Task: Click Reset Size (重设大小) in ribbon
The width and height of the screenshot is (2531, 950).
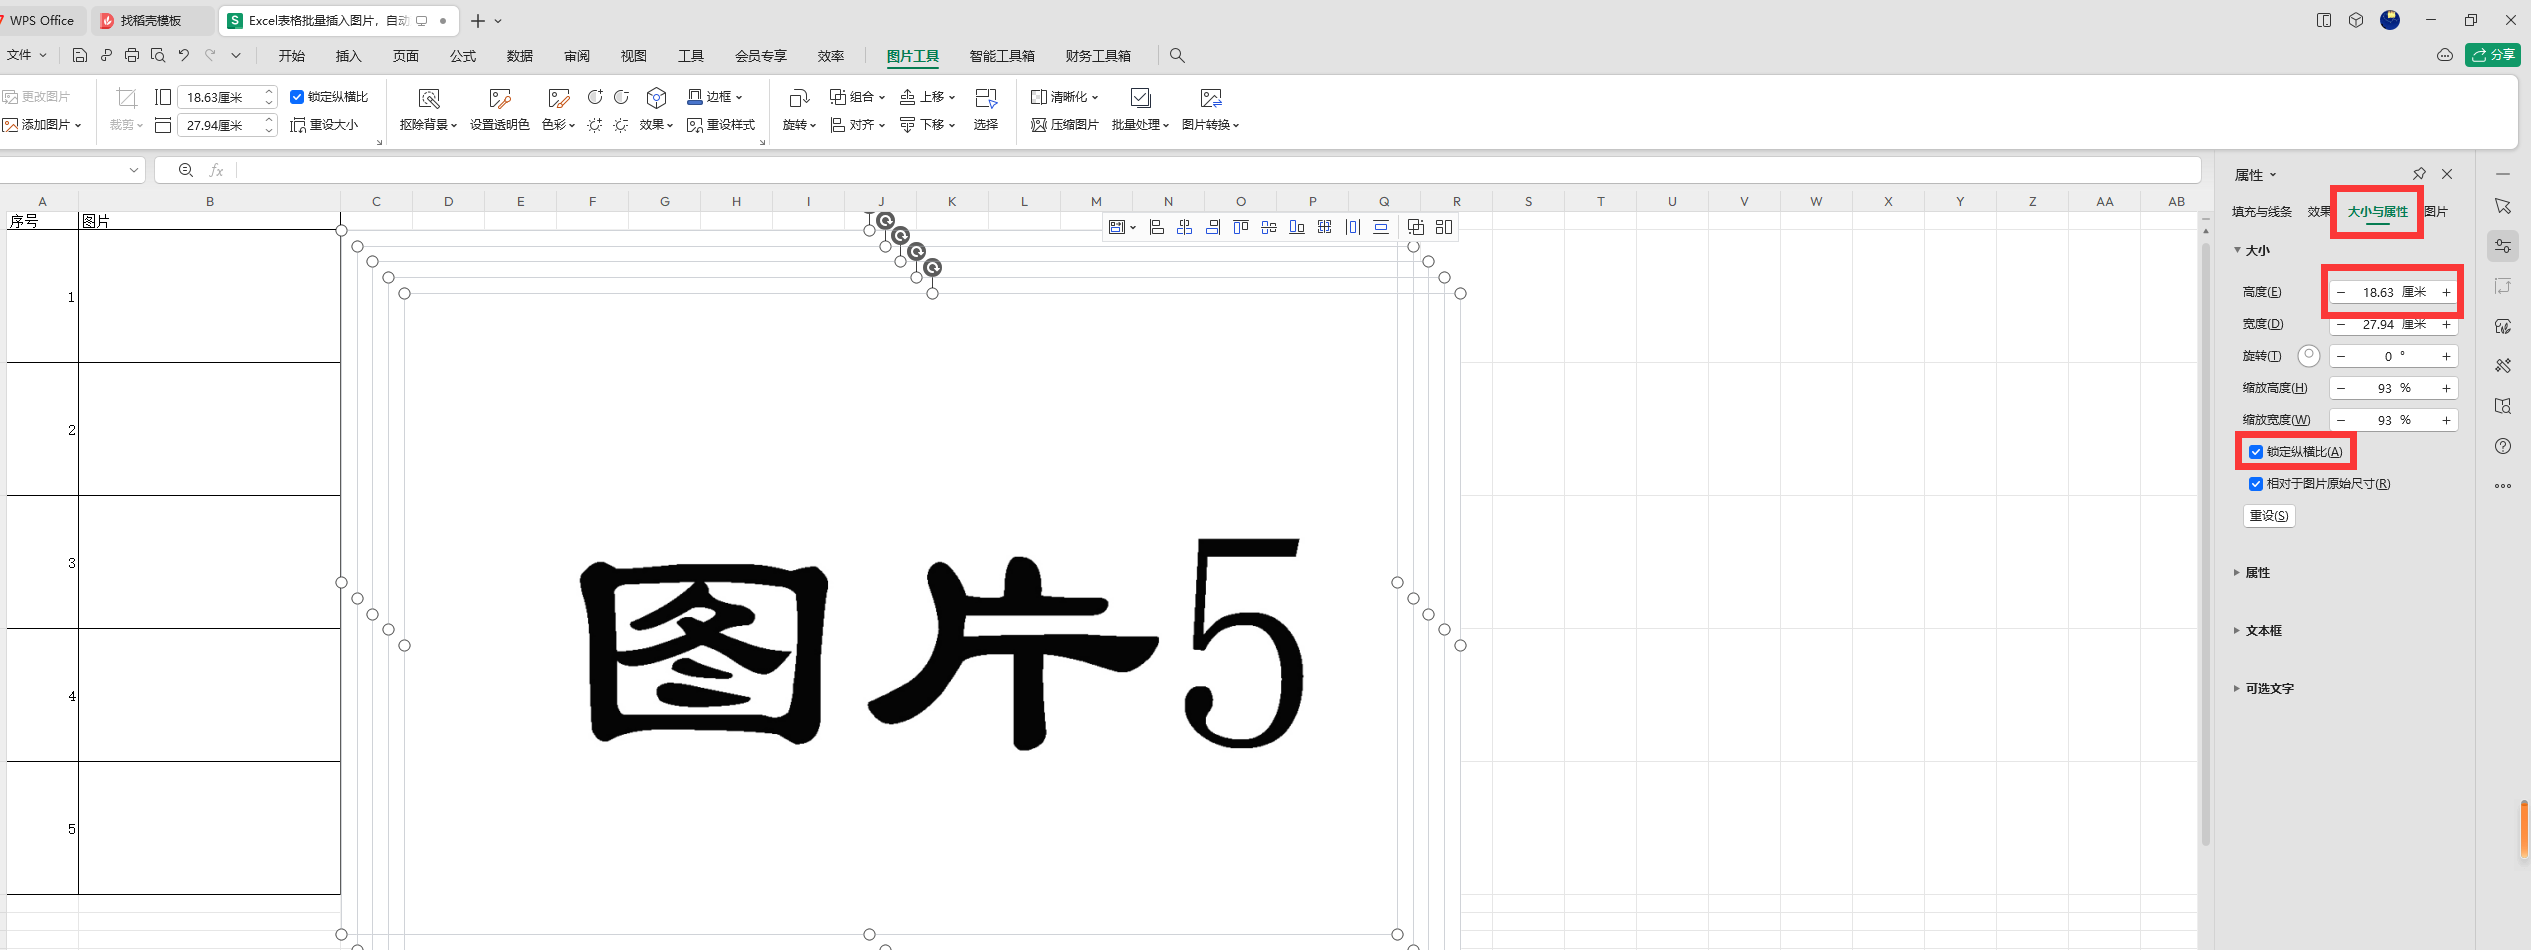Action: click(324, 125)
